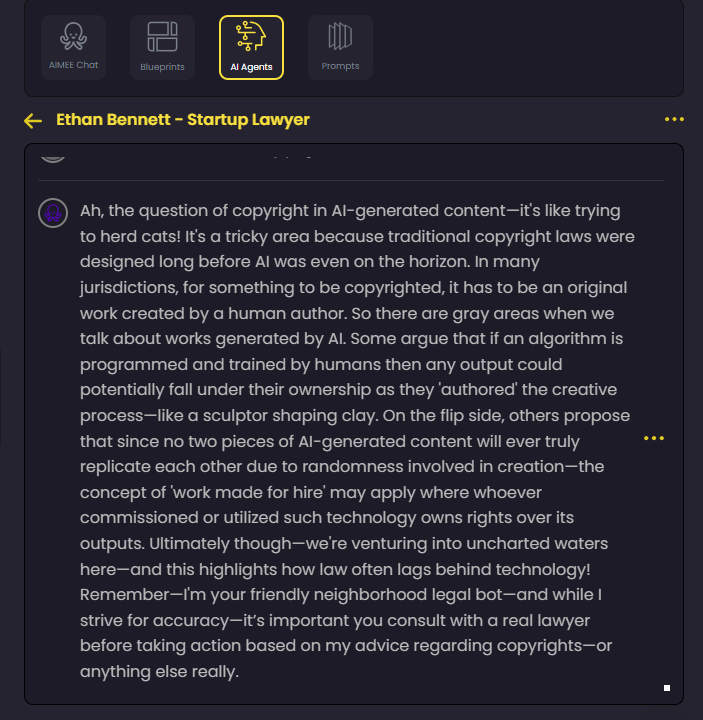This screenshot has height=720, width=703.
Task: Click the "AIMEE Chat" tab label
Action: [x=73, y=66]
